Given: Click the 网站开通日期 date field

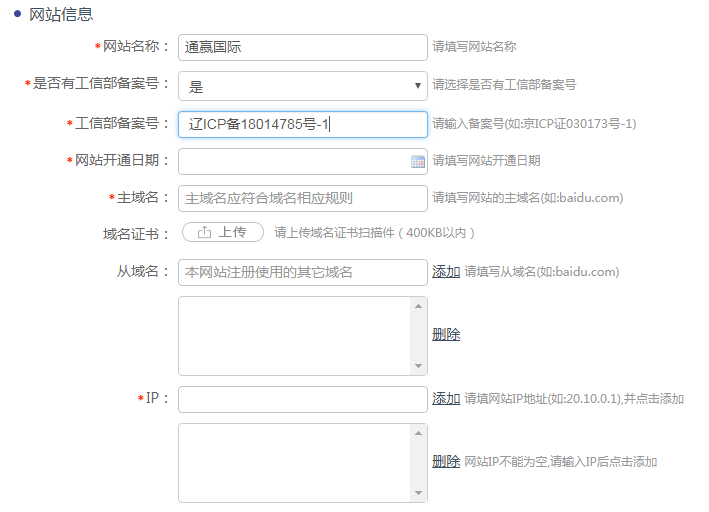Looking at the screenshot, I should click(294, 161).
